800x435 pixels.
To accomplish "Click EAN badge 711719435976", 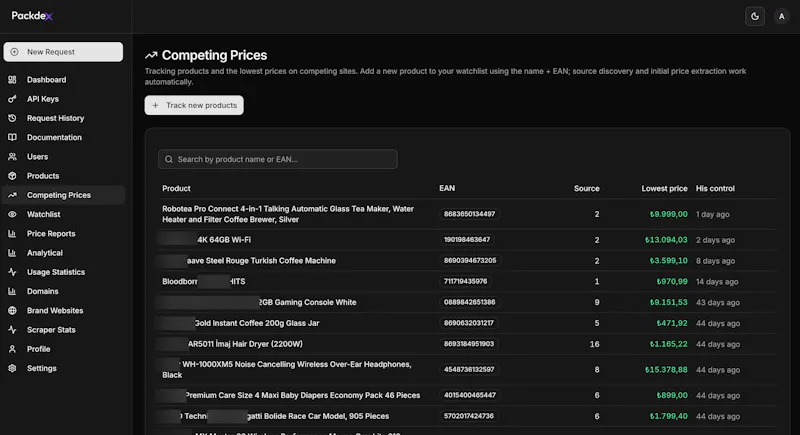I will [465, 282].
